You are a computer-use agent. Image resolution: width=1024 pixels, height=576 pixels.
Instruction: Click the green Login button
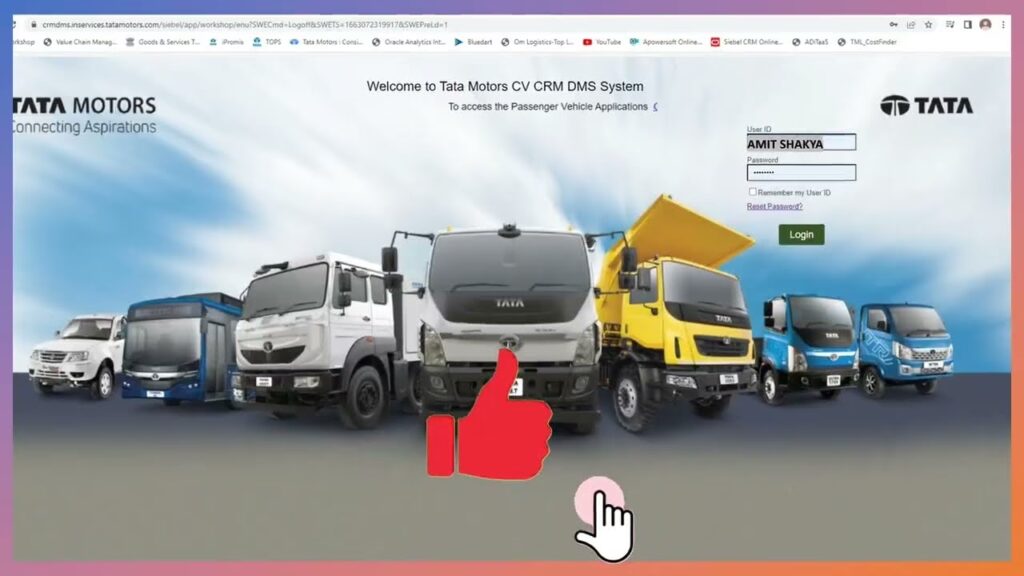click(x=801, y=234)
